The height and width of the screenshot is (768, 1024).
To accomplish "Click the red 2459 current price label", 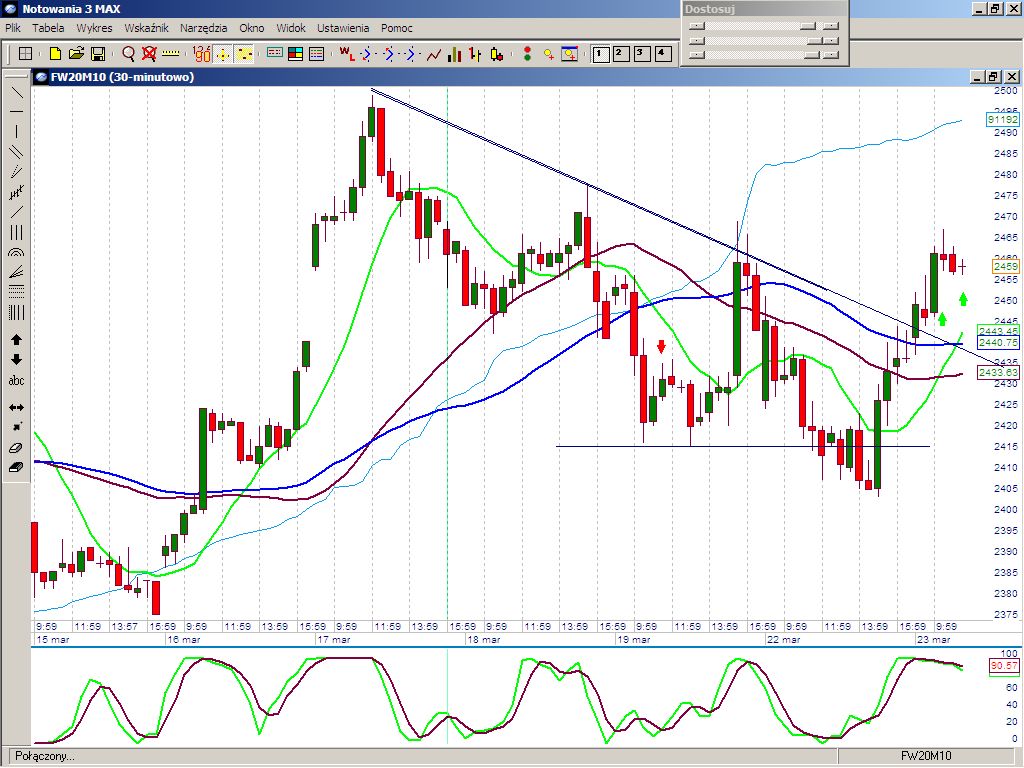I will (1005, 267).
